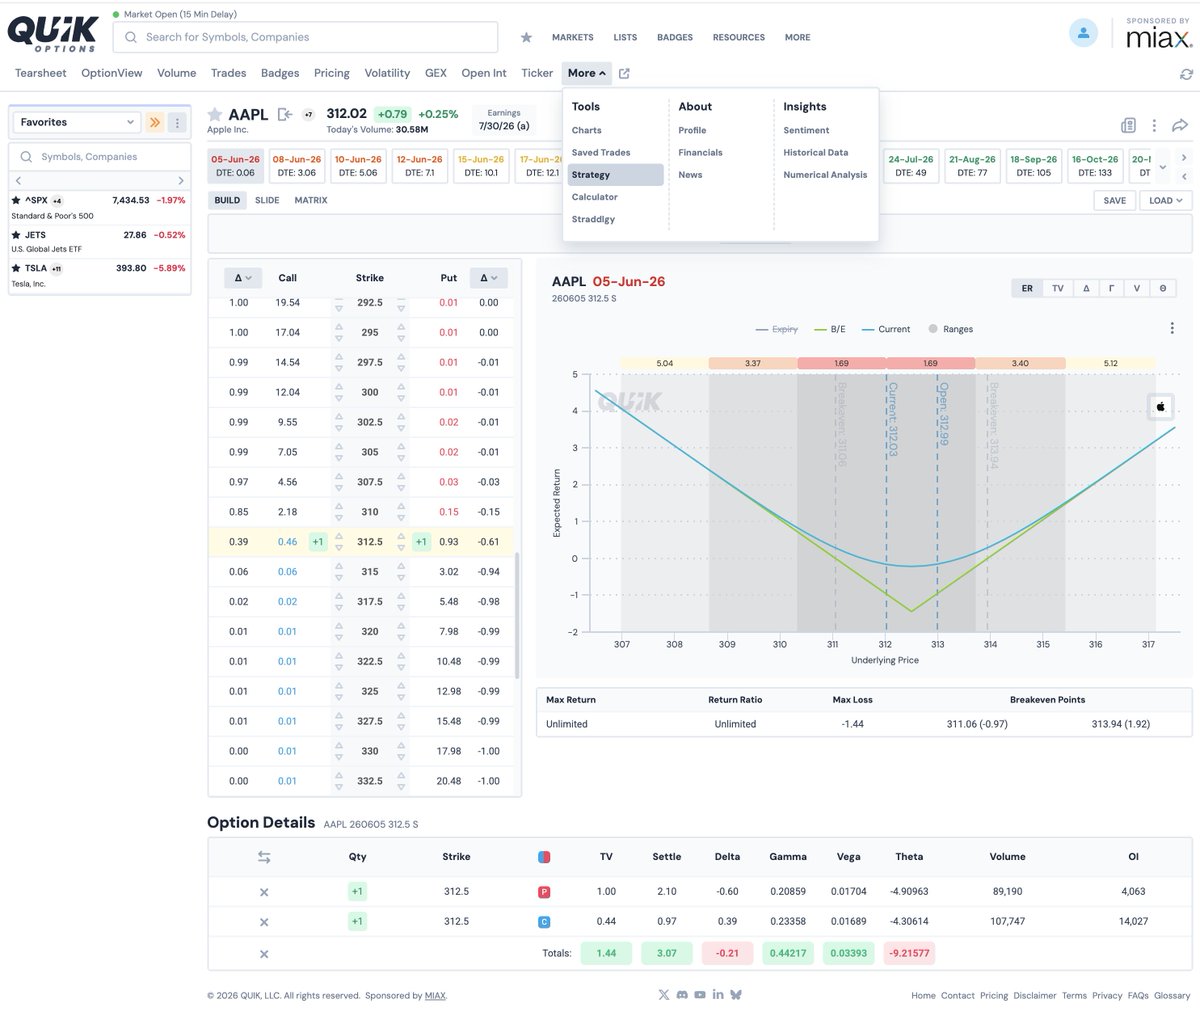
Task: Select the ER chart mode
Action: click(x=1027, y=288)
